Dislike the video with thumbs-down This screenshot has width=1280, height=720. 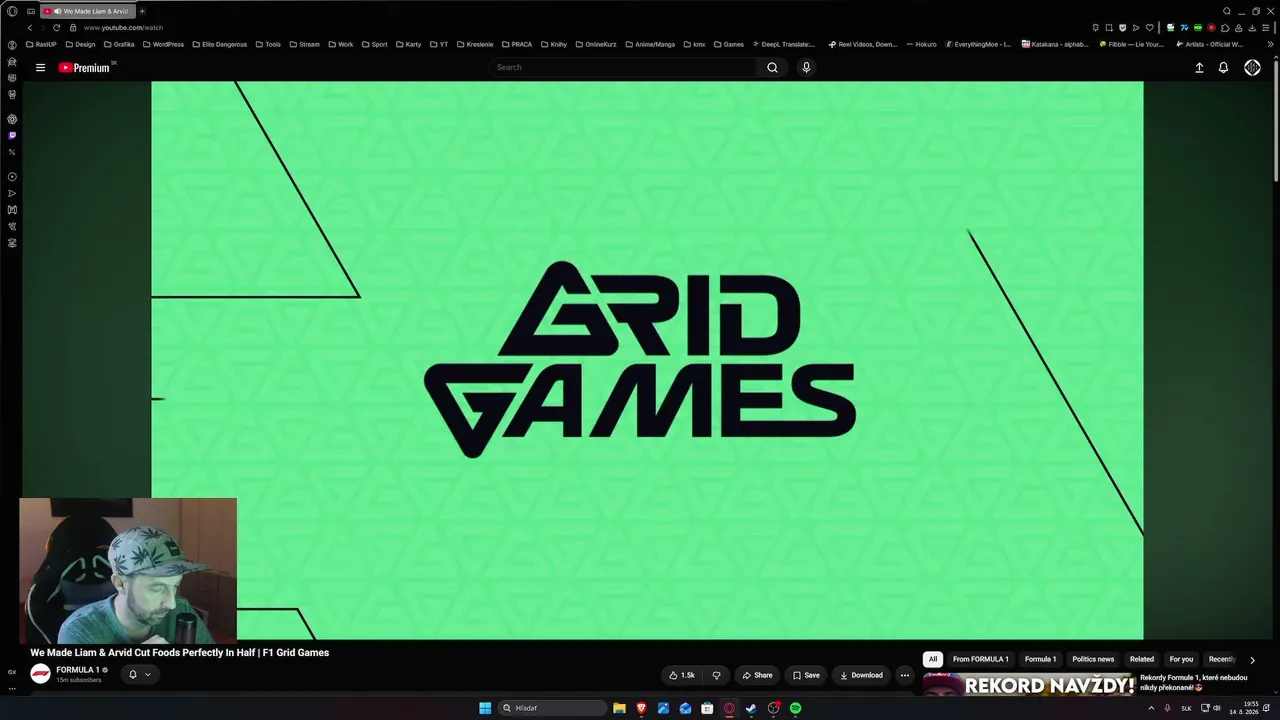(716, 675)
